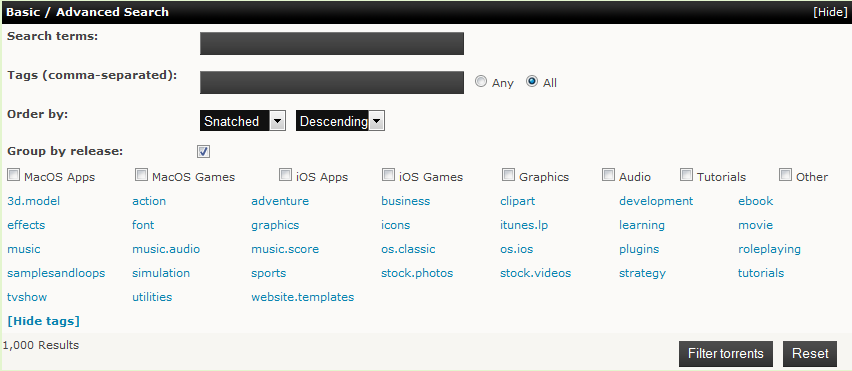Check the MacOS Apps category checkbox
This screenshot has height=371, width=852.
[14, 175]
